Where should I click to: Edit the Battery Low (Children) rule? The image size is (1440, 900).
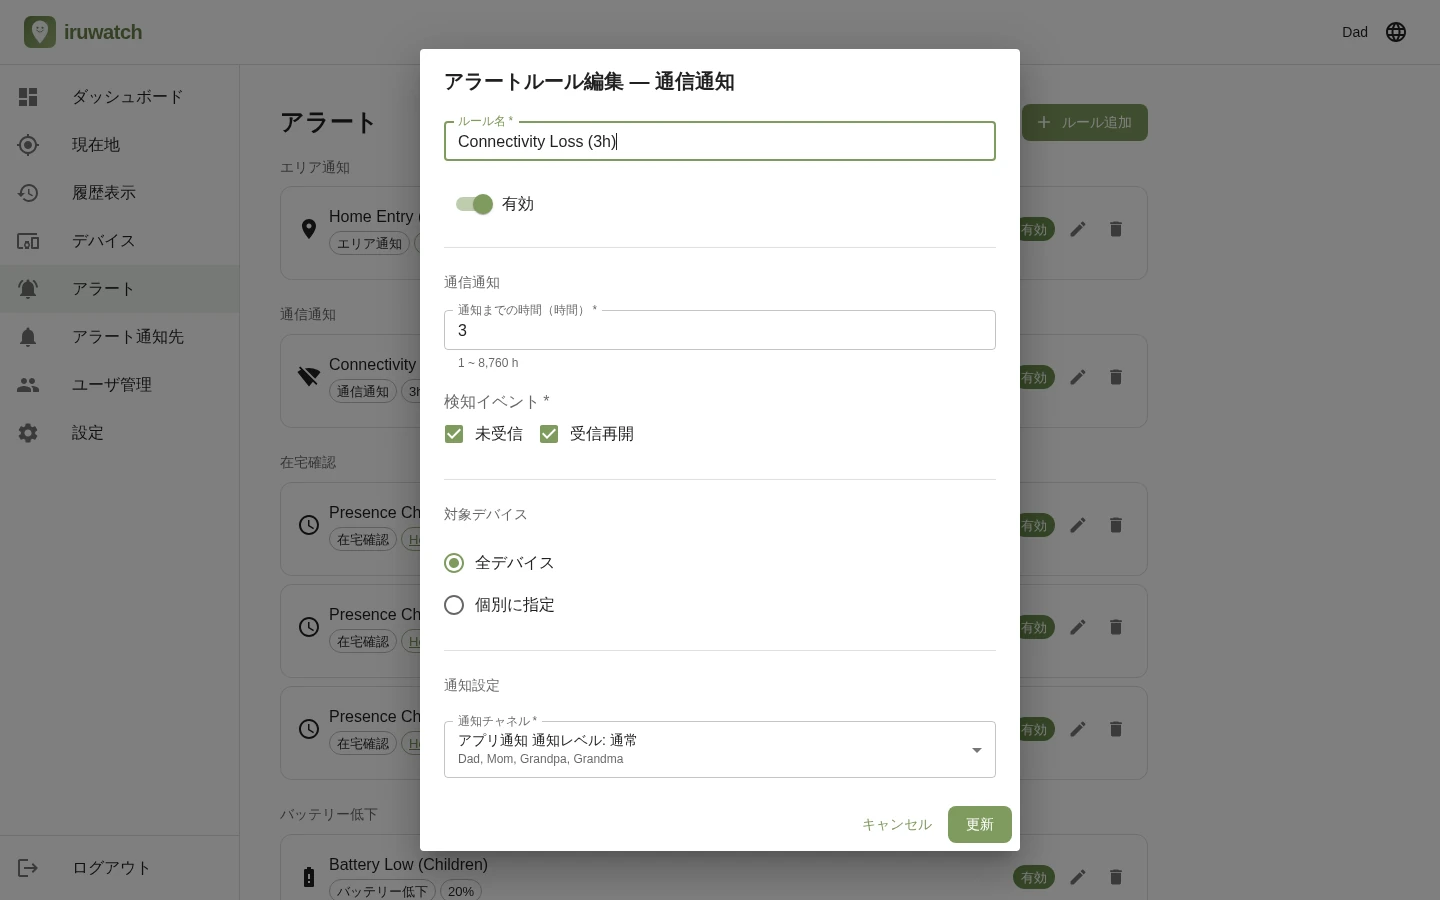coord(1078,877)
